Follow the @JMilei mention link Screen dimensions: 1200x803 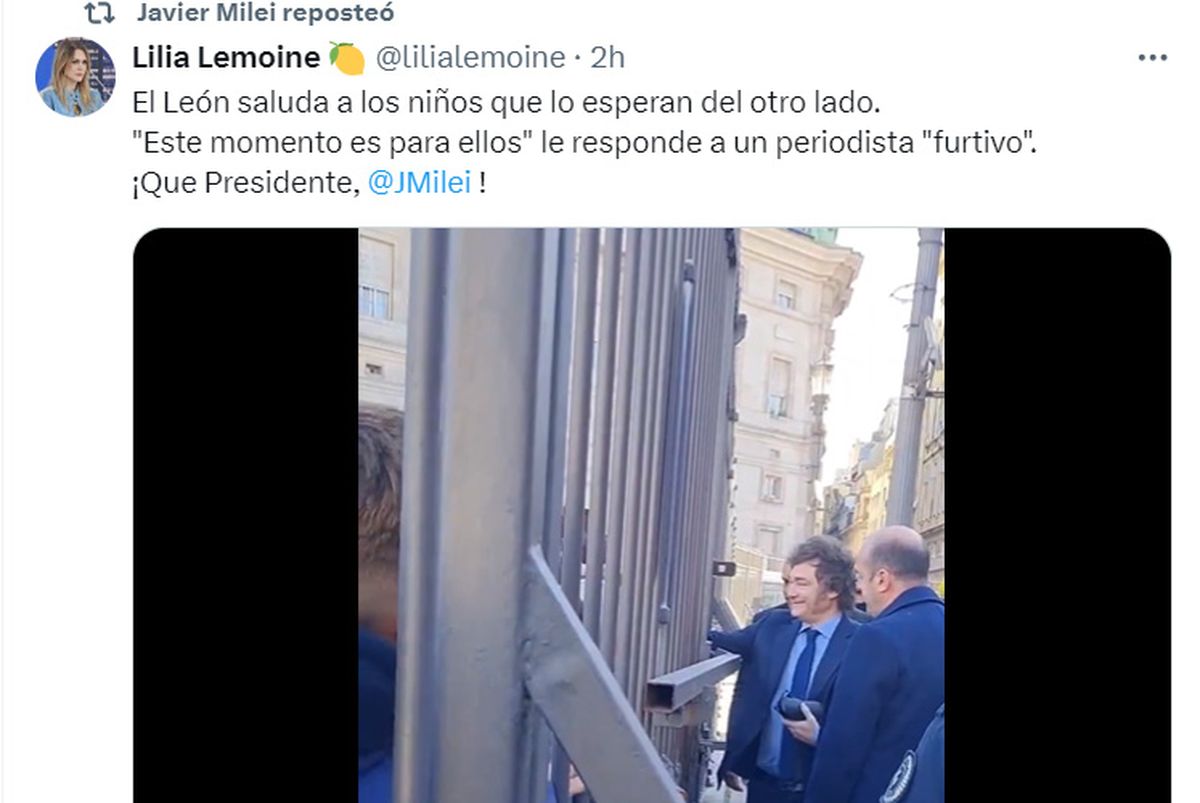click(x=420, y=184)
